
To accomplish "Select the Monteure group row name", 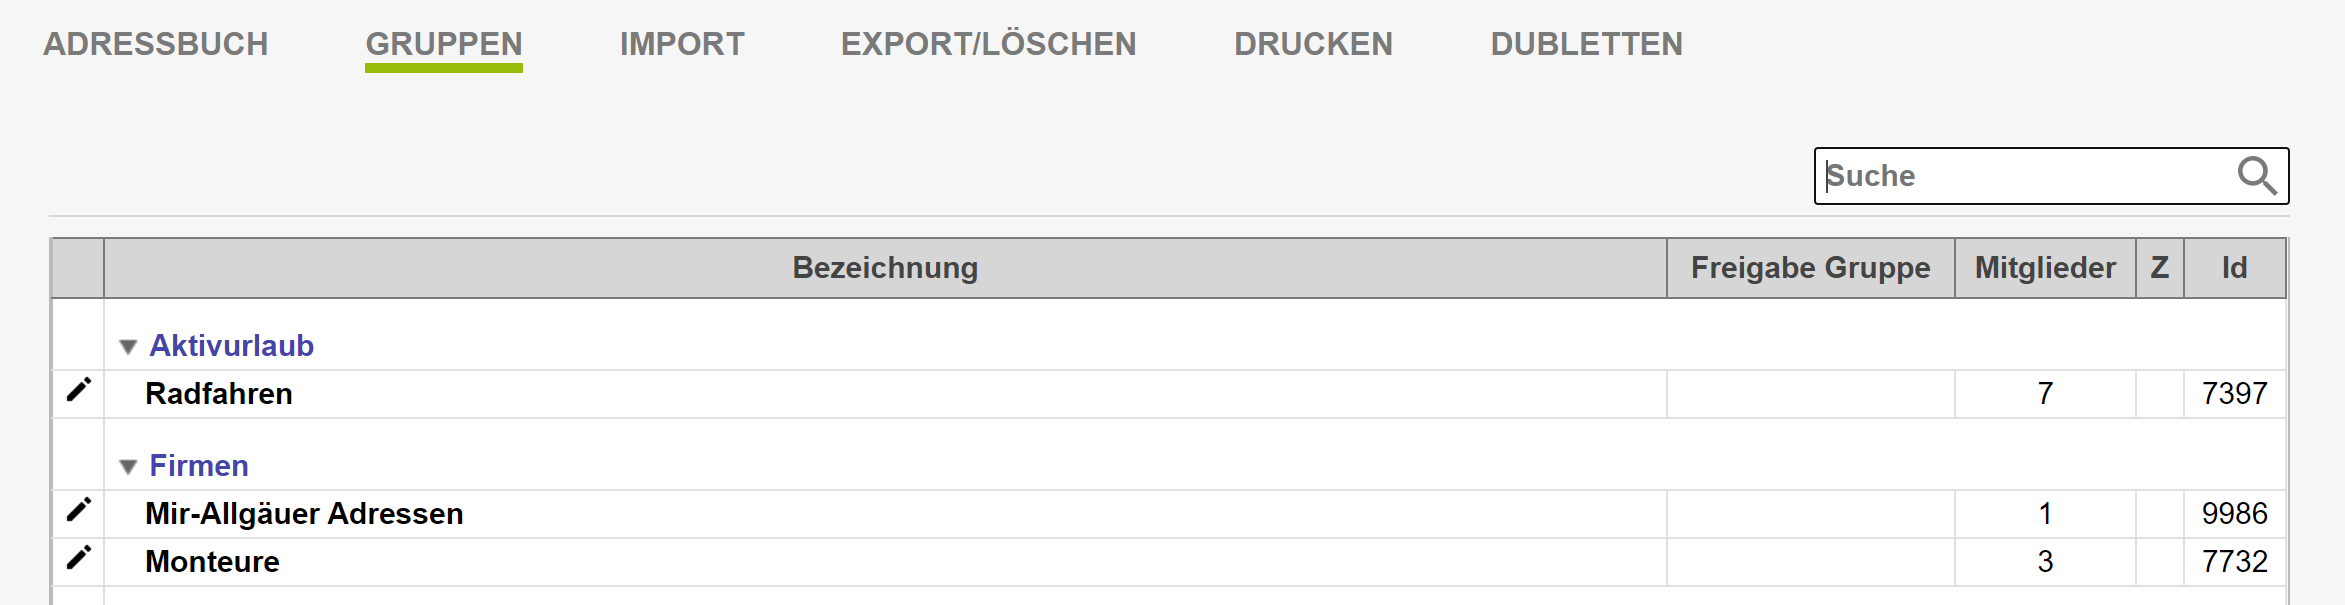I will pyautogui.click(x=212, y=562).
